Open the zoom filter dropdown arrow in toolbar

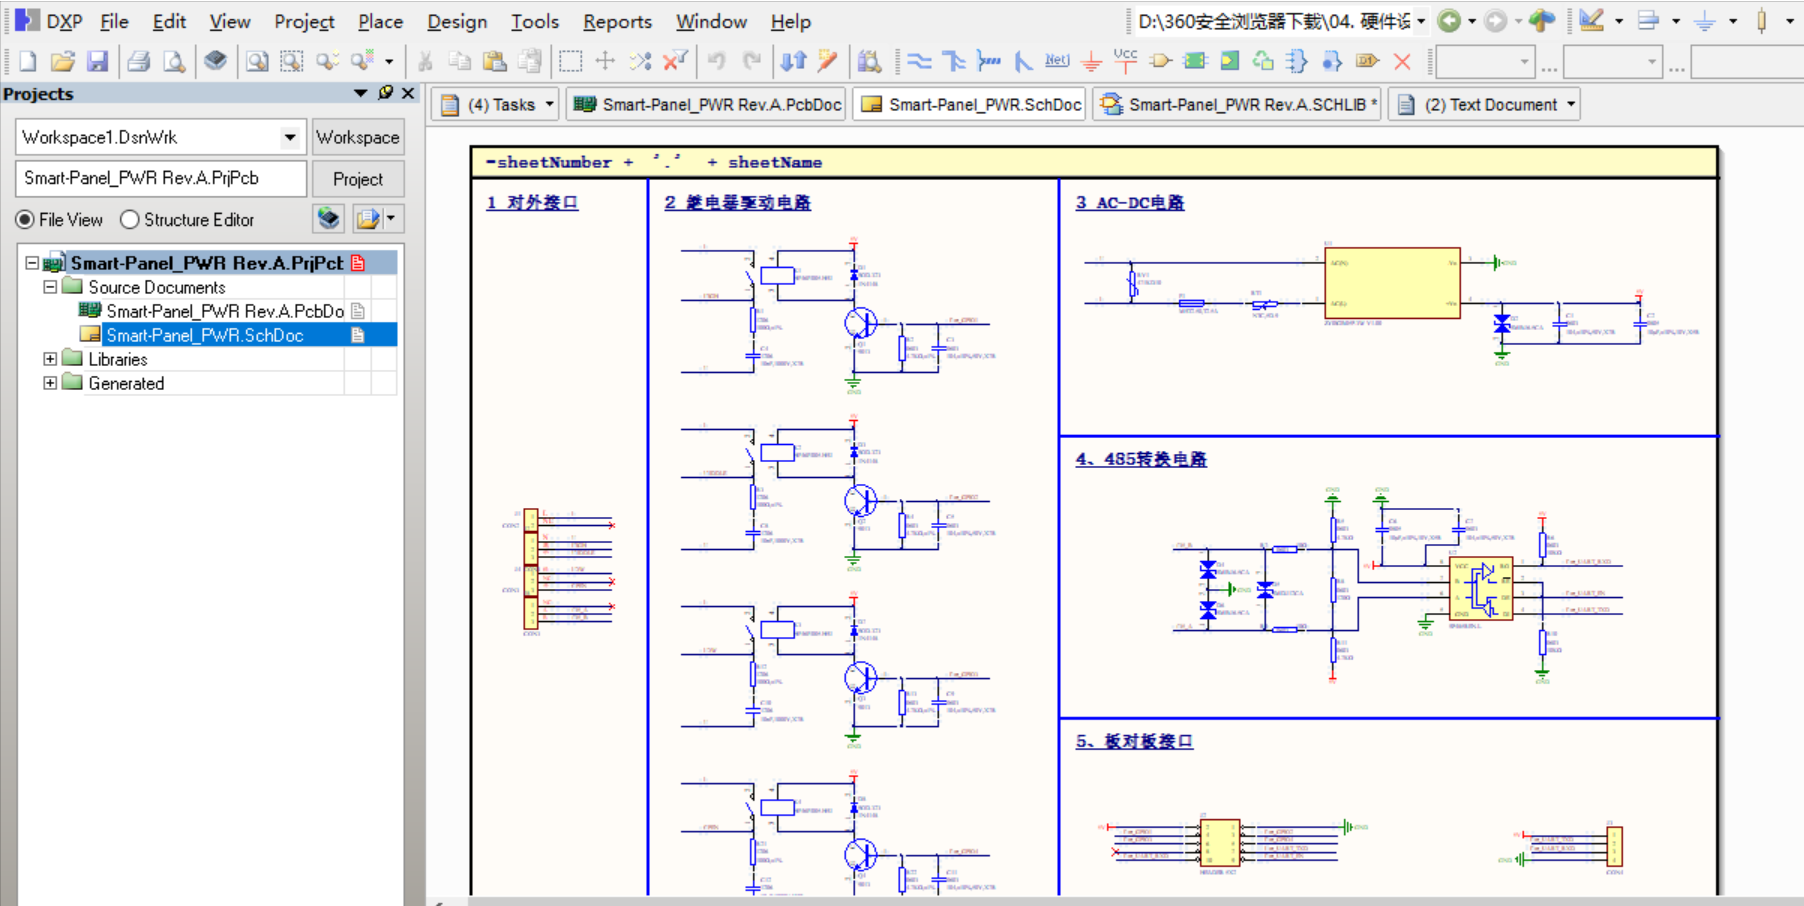pos(389,62)
